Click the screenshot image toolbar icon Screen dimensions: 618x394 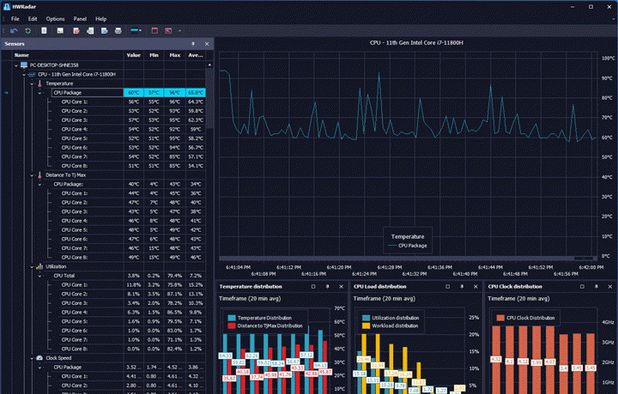[x=60, y=30]
